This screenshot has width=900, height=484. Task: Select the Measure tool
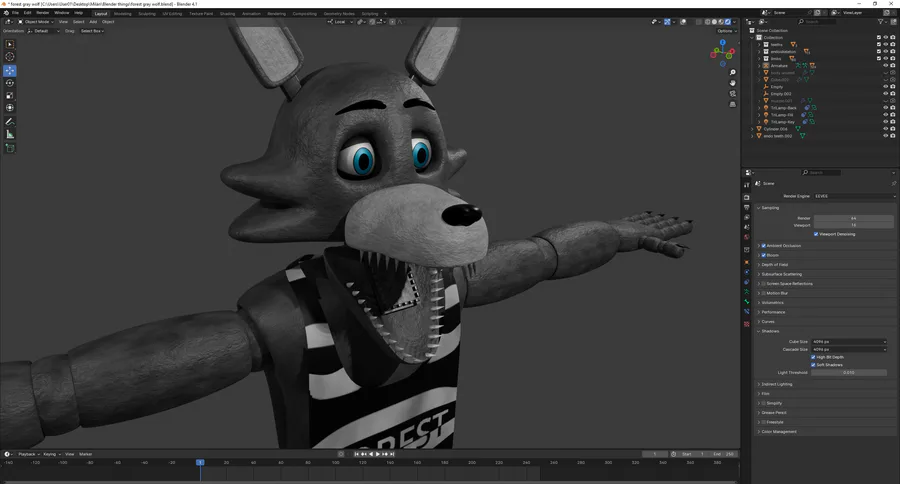pos(10,134)
